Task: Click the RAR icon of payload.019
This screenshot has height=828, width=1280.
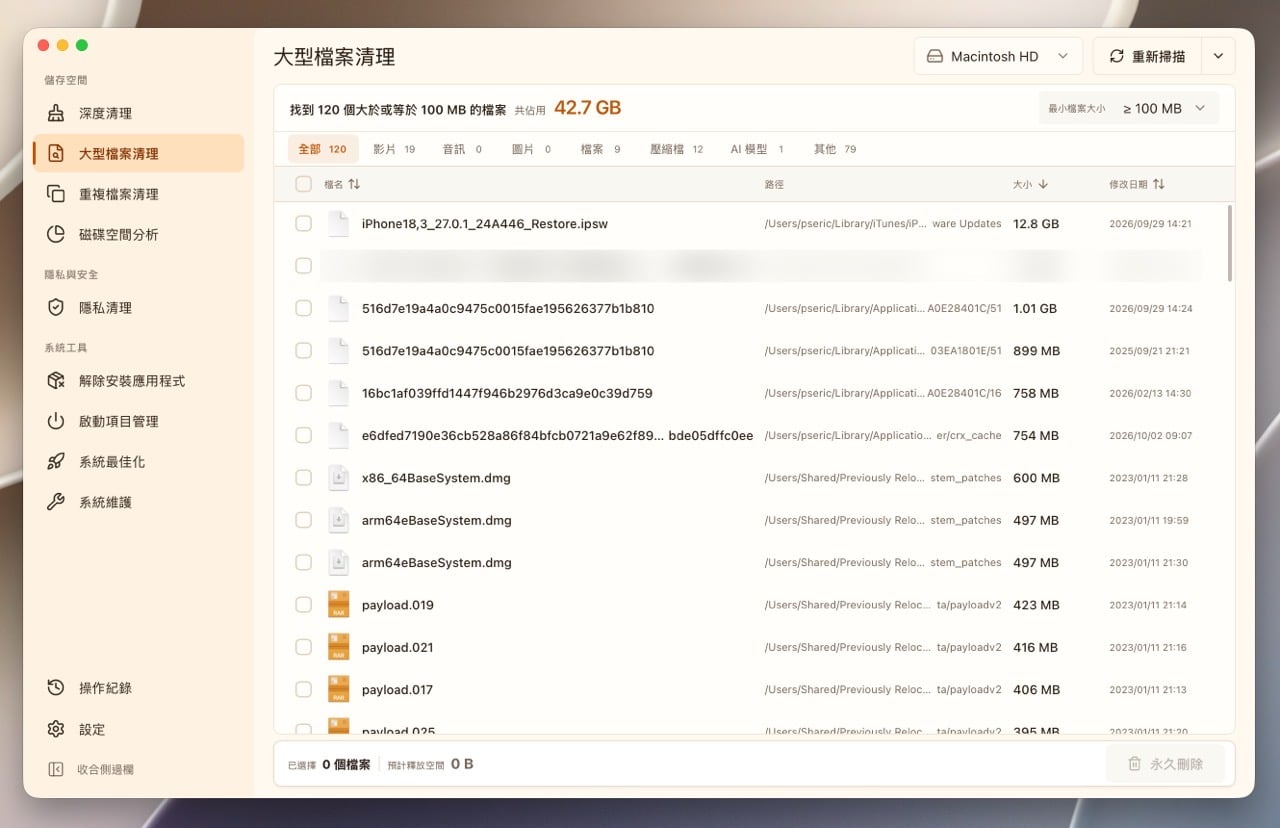Action: [x=338, y=605]
